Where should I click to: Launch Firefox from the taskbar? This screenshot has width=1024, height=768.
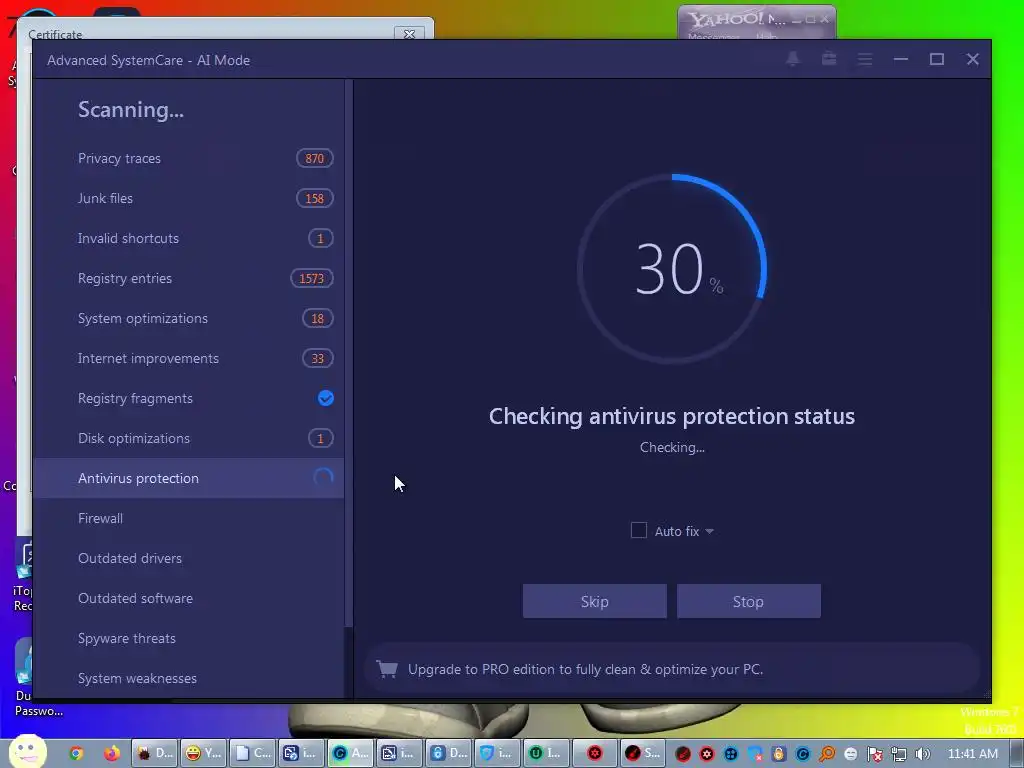pos(112,753)
